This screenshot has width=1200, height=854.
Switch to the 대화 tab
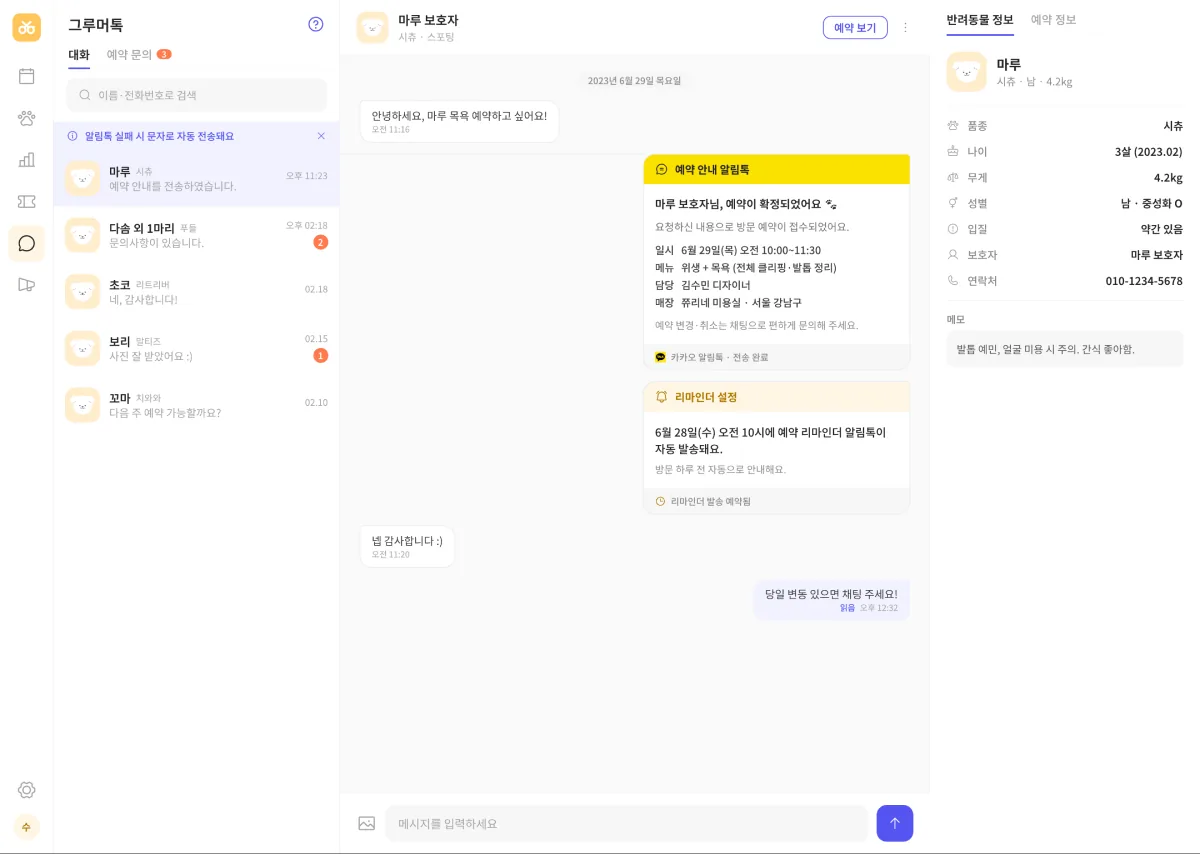79,55
